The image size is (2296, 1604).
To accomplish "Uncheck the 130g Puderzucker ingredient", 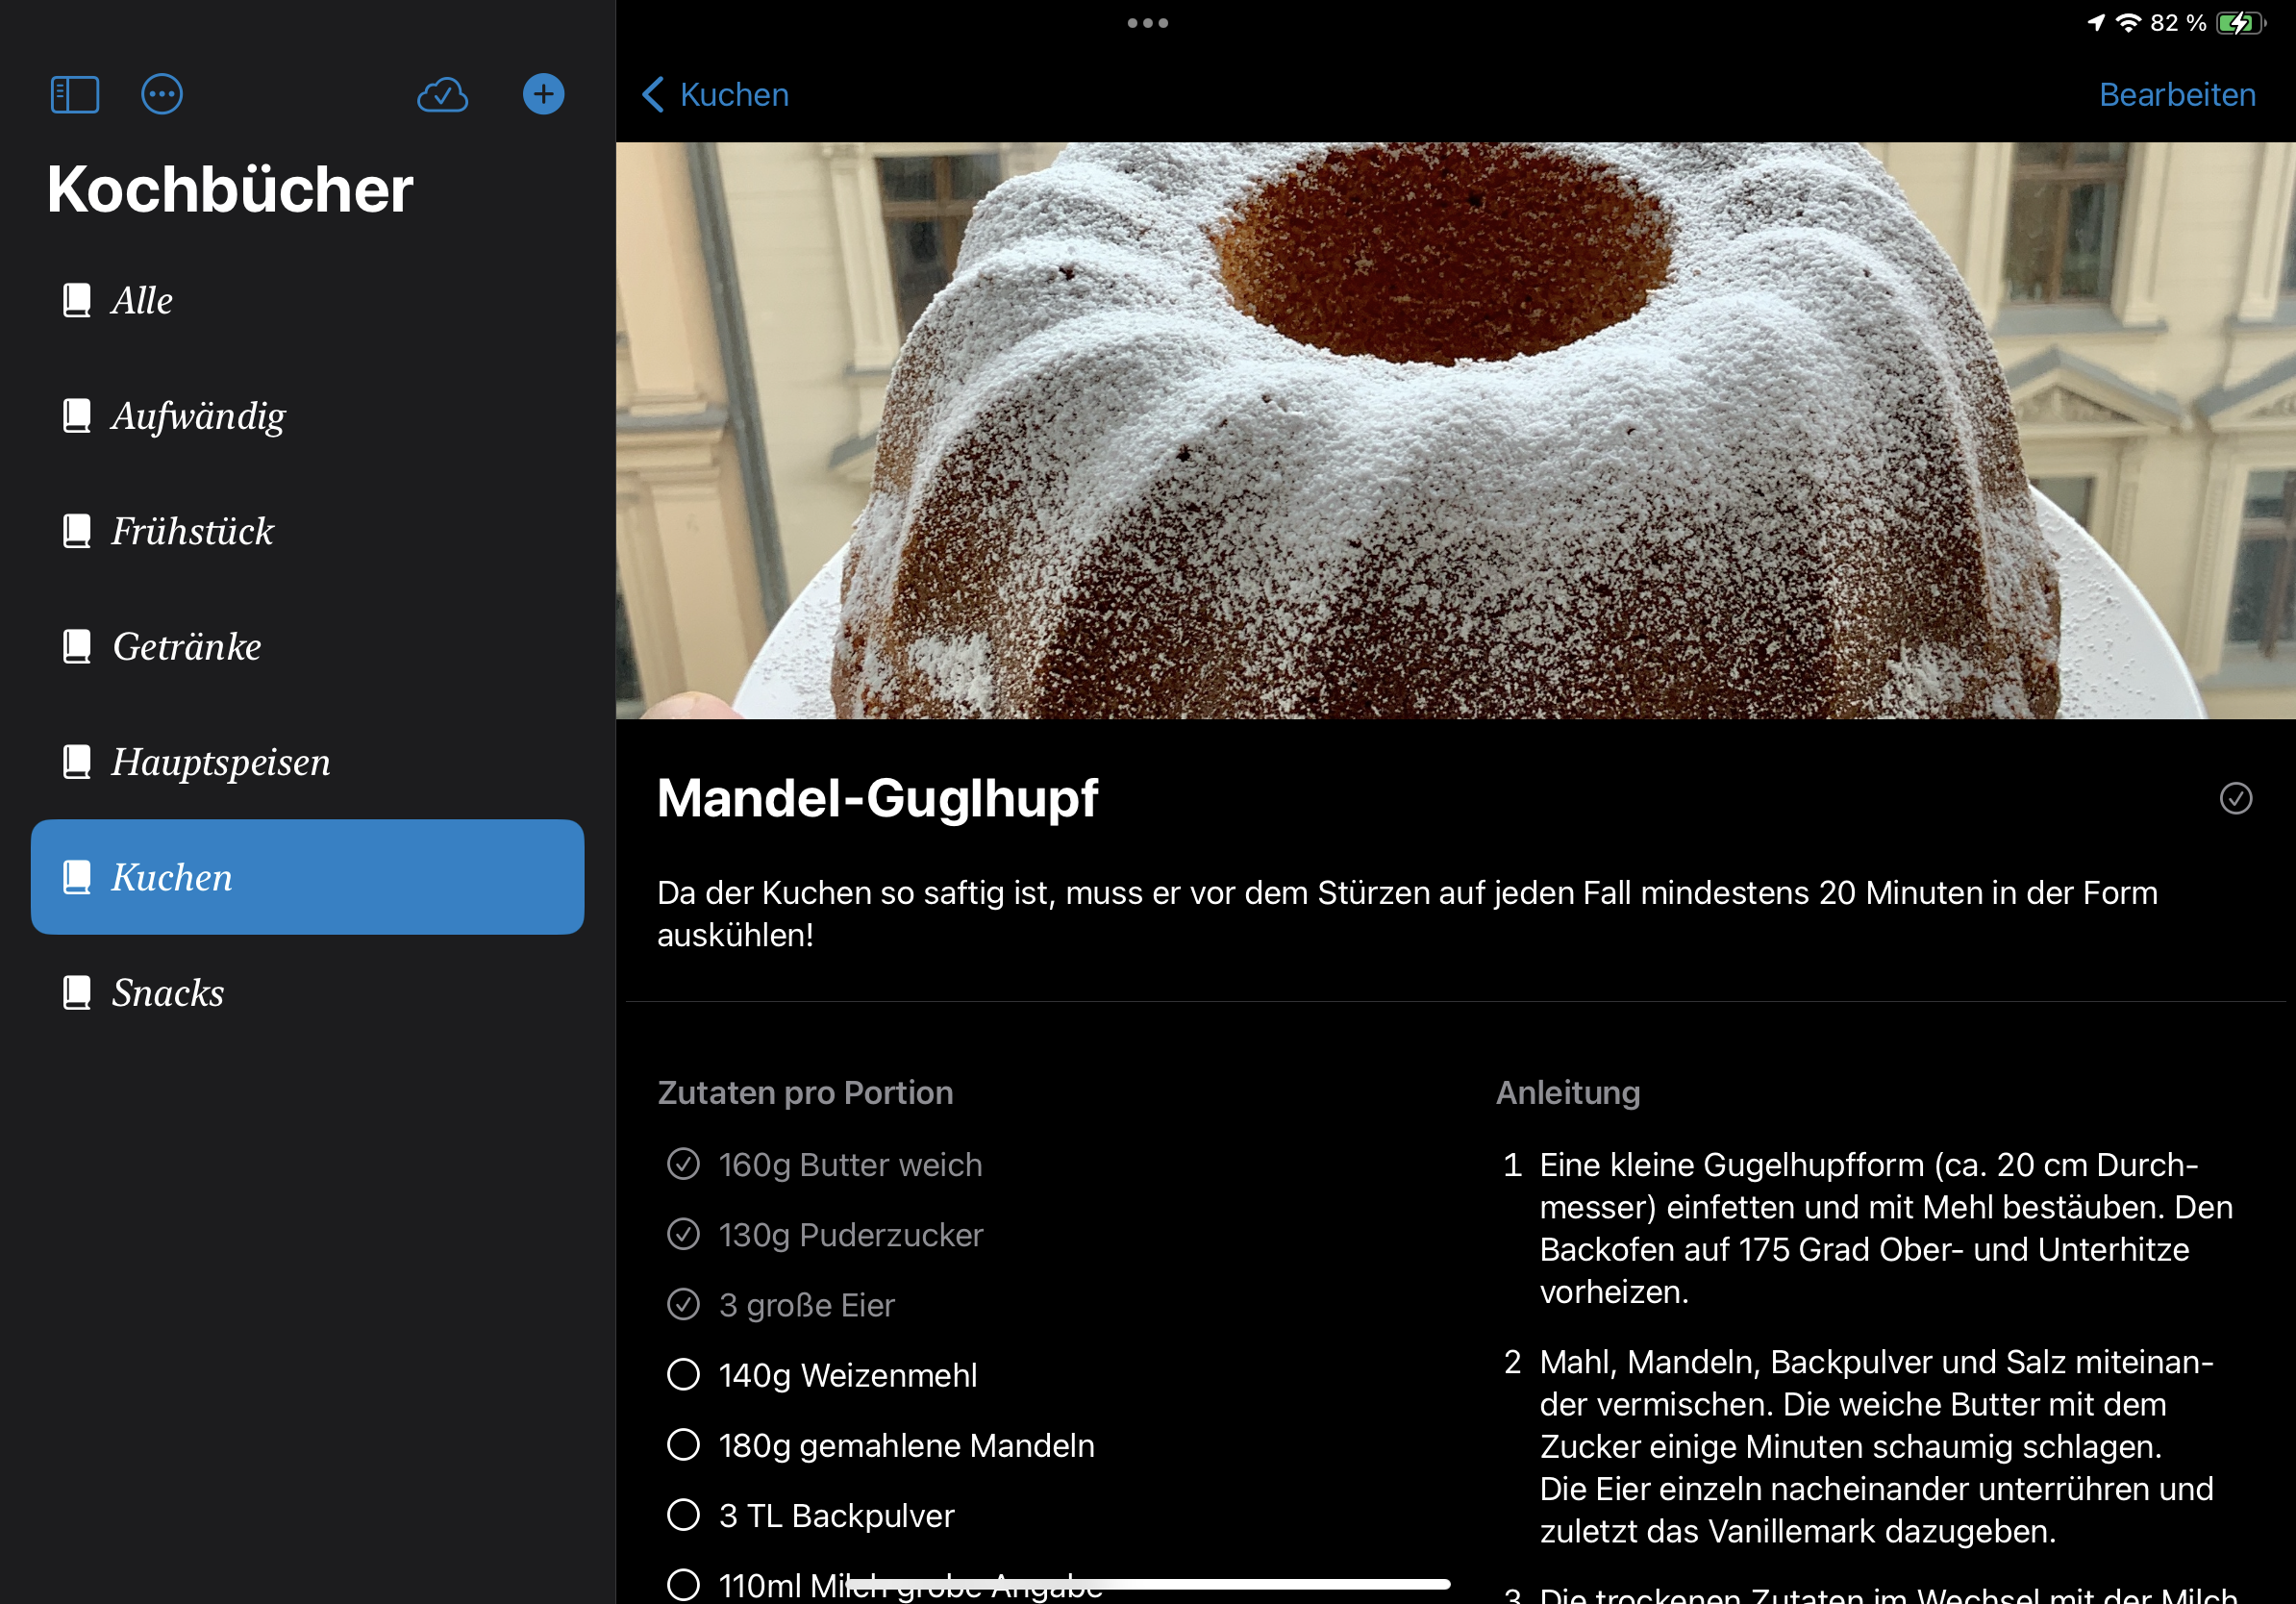I will (x=683, y=1234).
